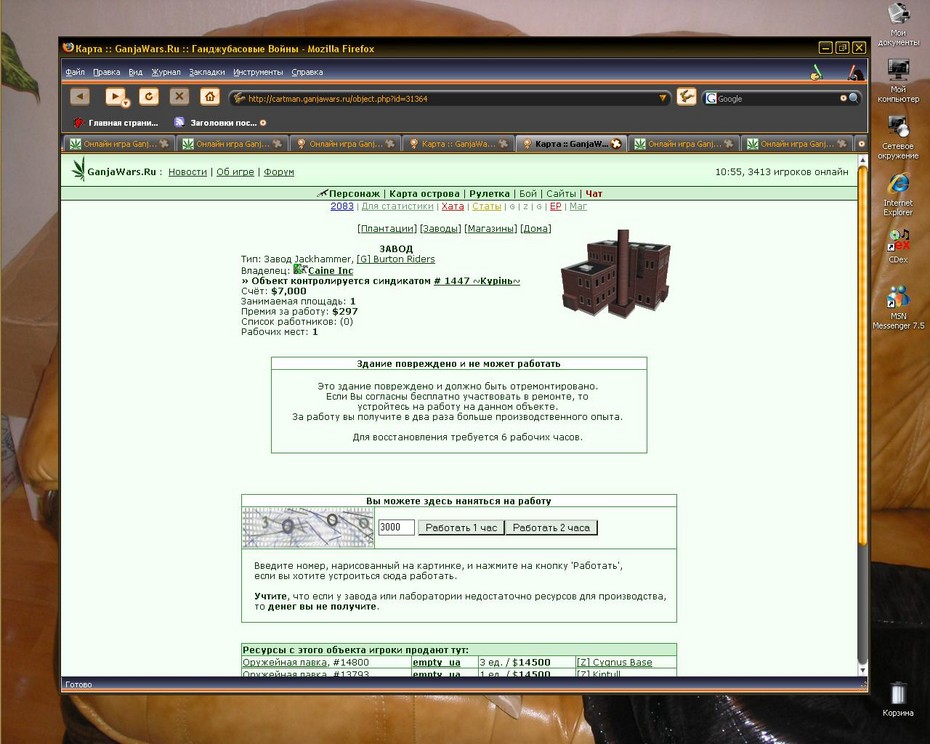Stop loading with the X toolbar icon
The image size is (930, 744).
point(179,96)
